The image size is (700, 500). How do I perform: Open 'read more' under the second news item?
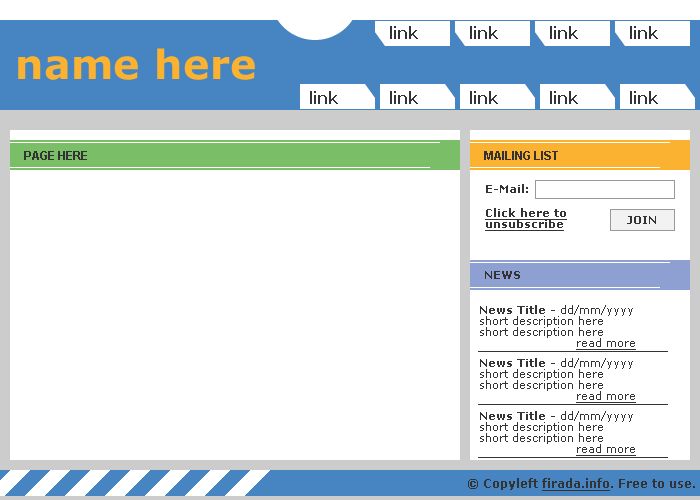point(606,396)
